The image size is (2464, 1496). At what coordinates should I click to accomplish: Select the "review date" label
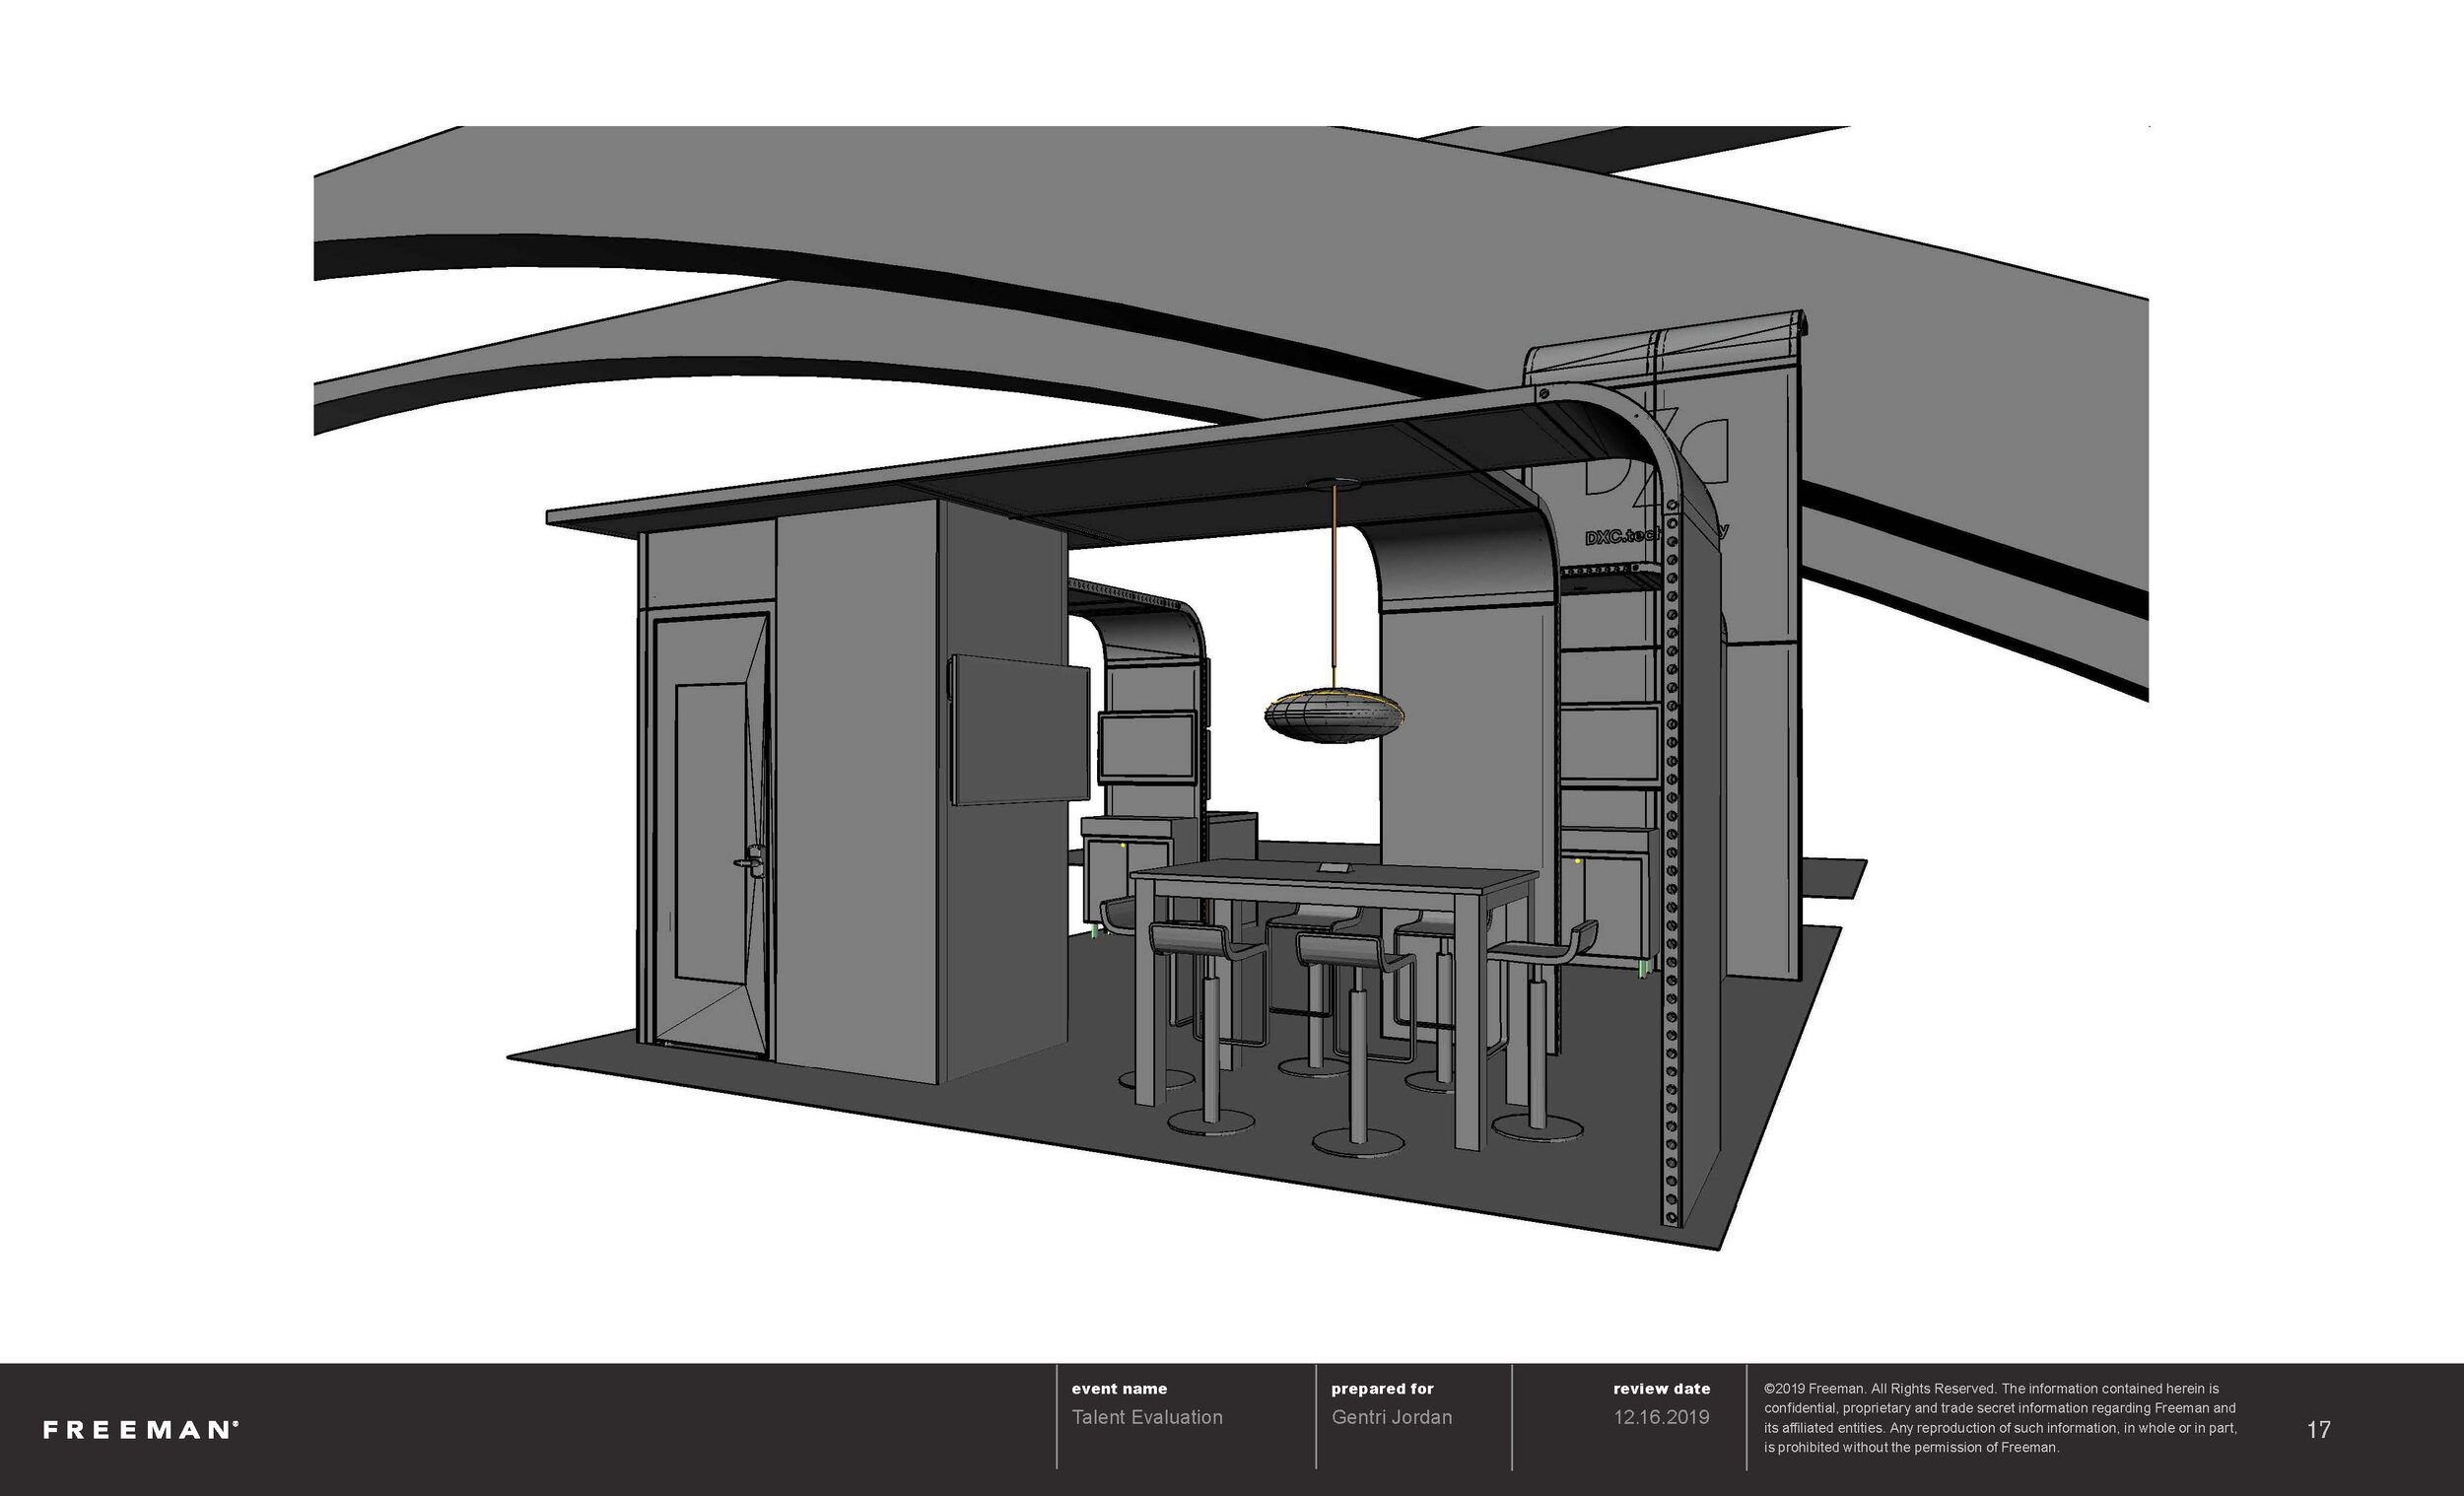pyautogui.click(x=1661, y=1389)
